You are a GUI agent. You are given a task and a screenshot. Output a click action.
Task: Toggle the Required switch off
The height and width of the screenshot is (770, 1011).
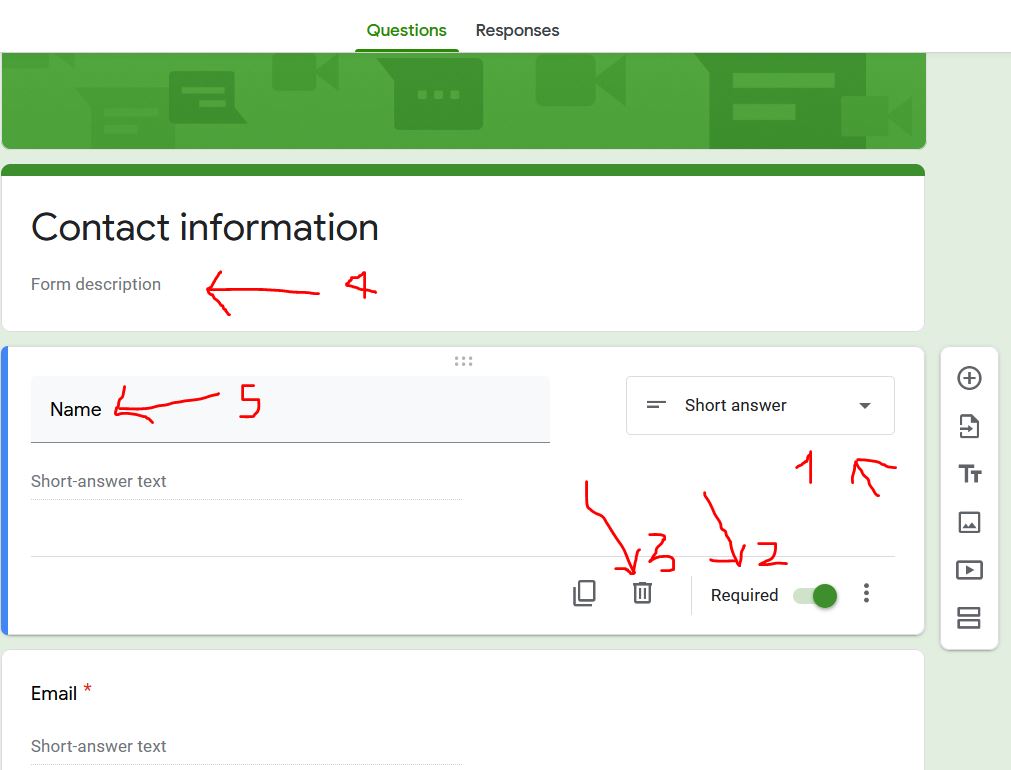[x=816, y=596]
